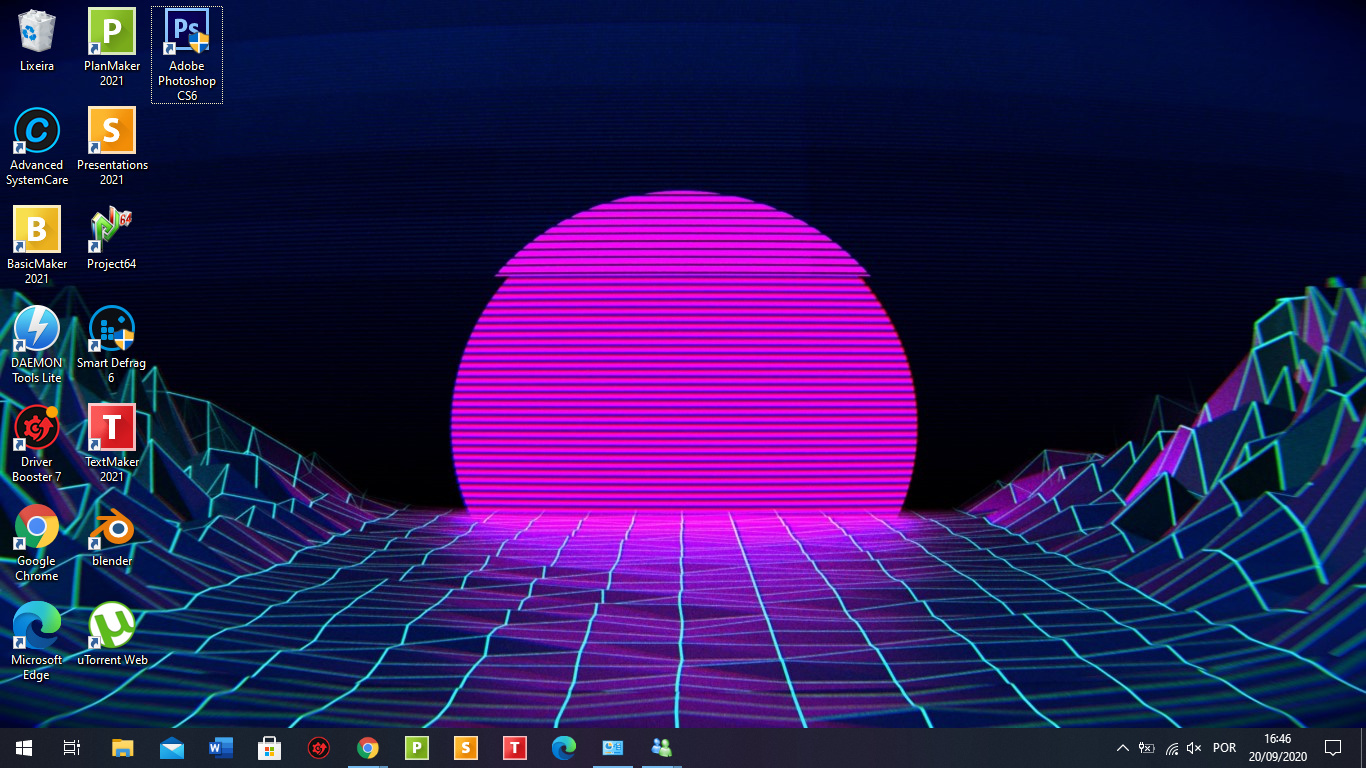Select the uTorrent Web desktop shortcut
Screen dimensions: 1366x768
(112, 627)
